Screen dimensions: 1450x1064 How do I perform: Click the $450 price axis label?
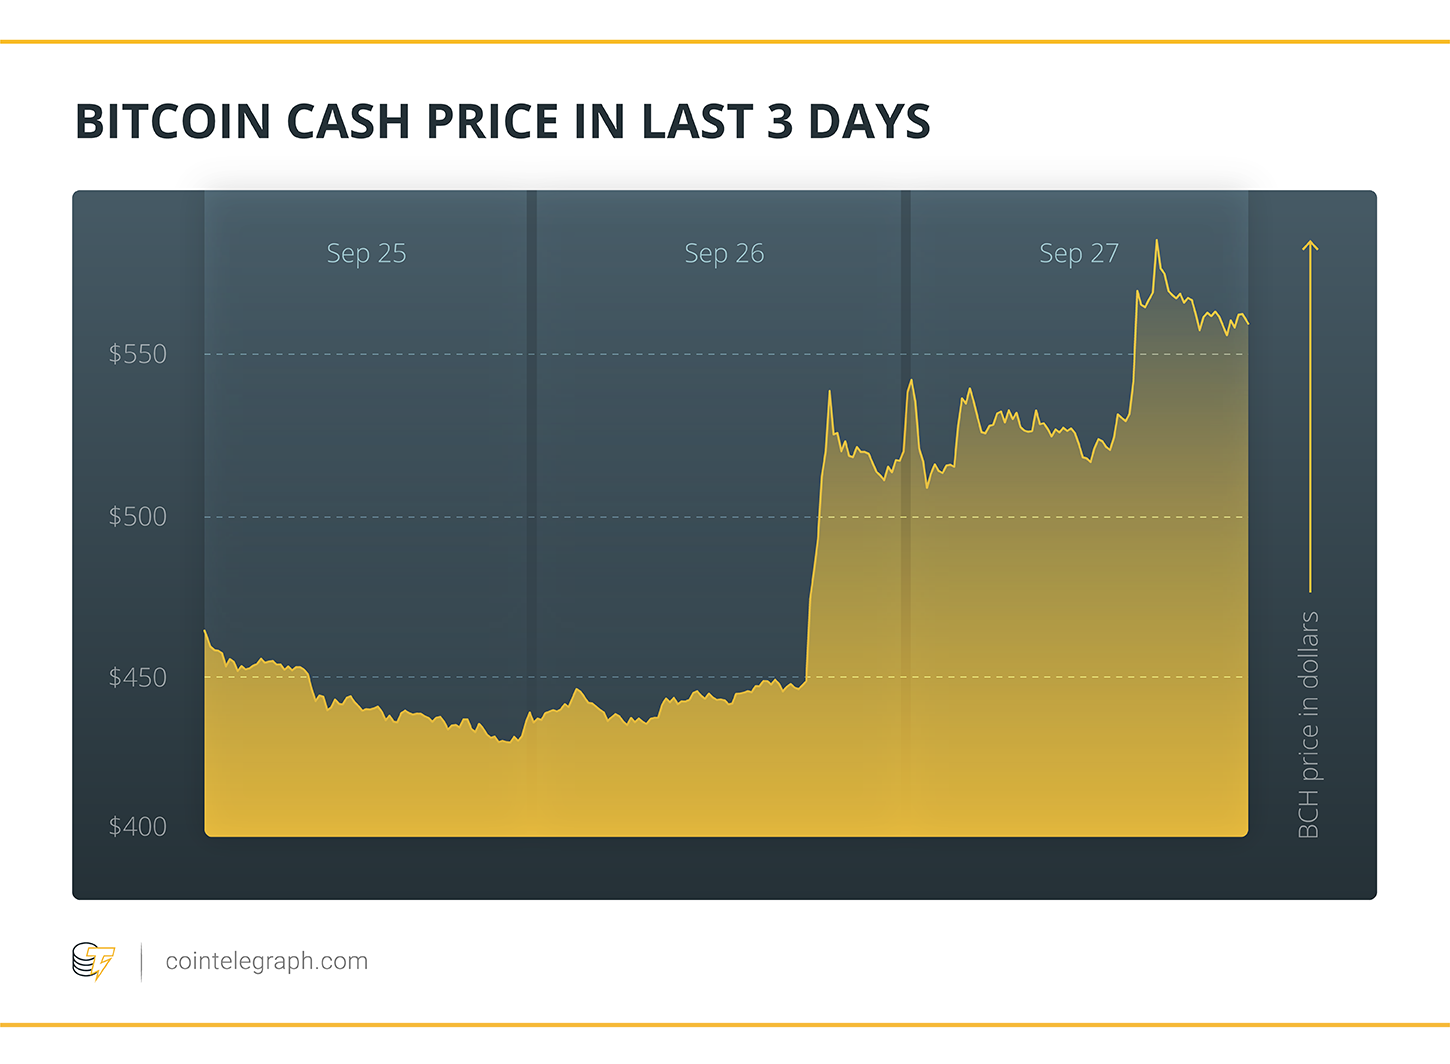point(138,678)
